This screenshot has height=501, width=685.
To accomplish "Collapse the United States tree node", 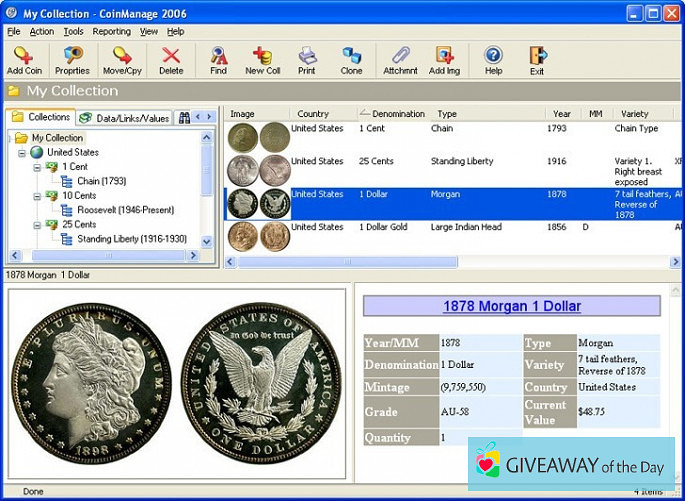I will click(22, 152).
